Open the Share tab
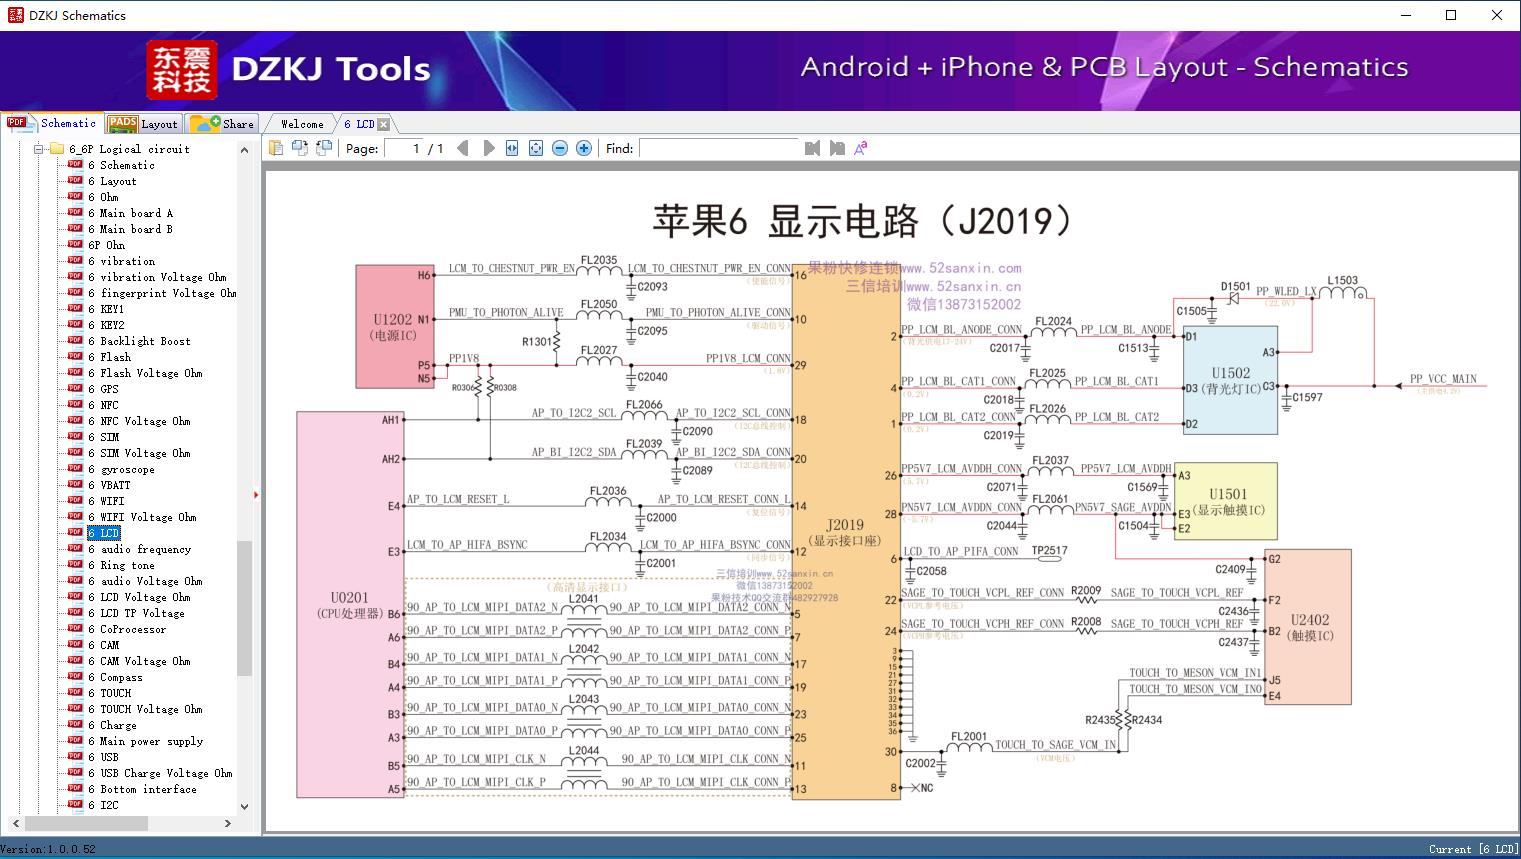This screenshot has height=859, width=1521. (x=222, y=124)
